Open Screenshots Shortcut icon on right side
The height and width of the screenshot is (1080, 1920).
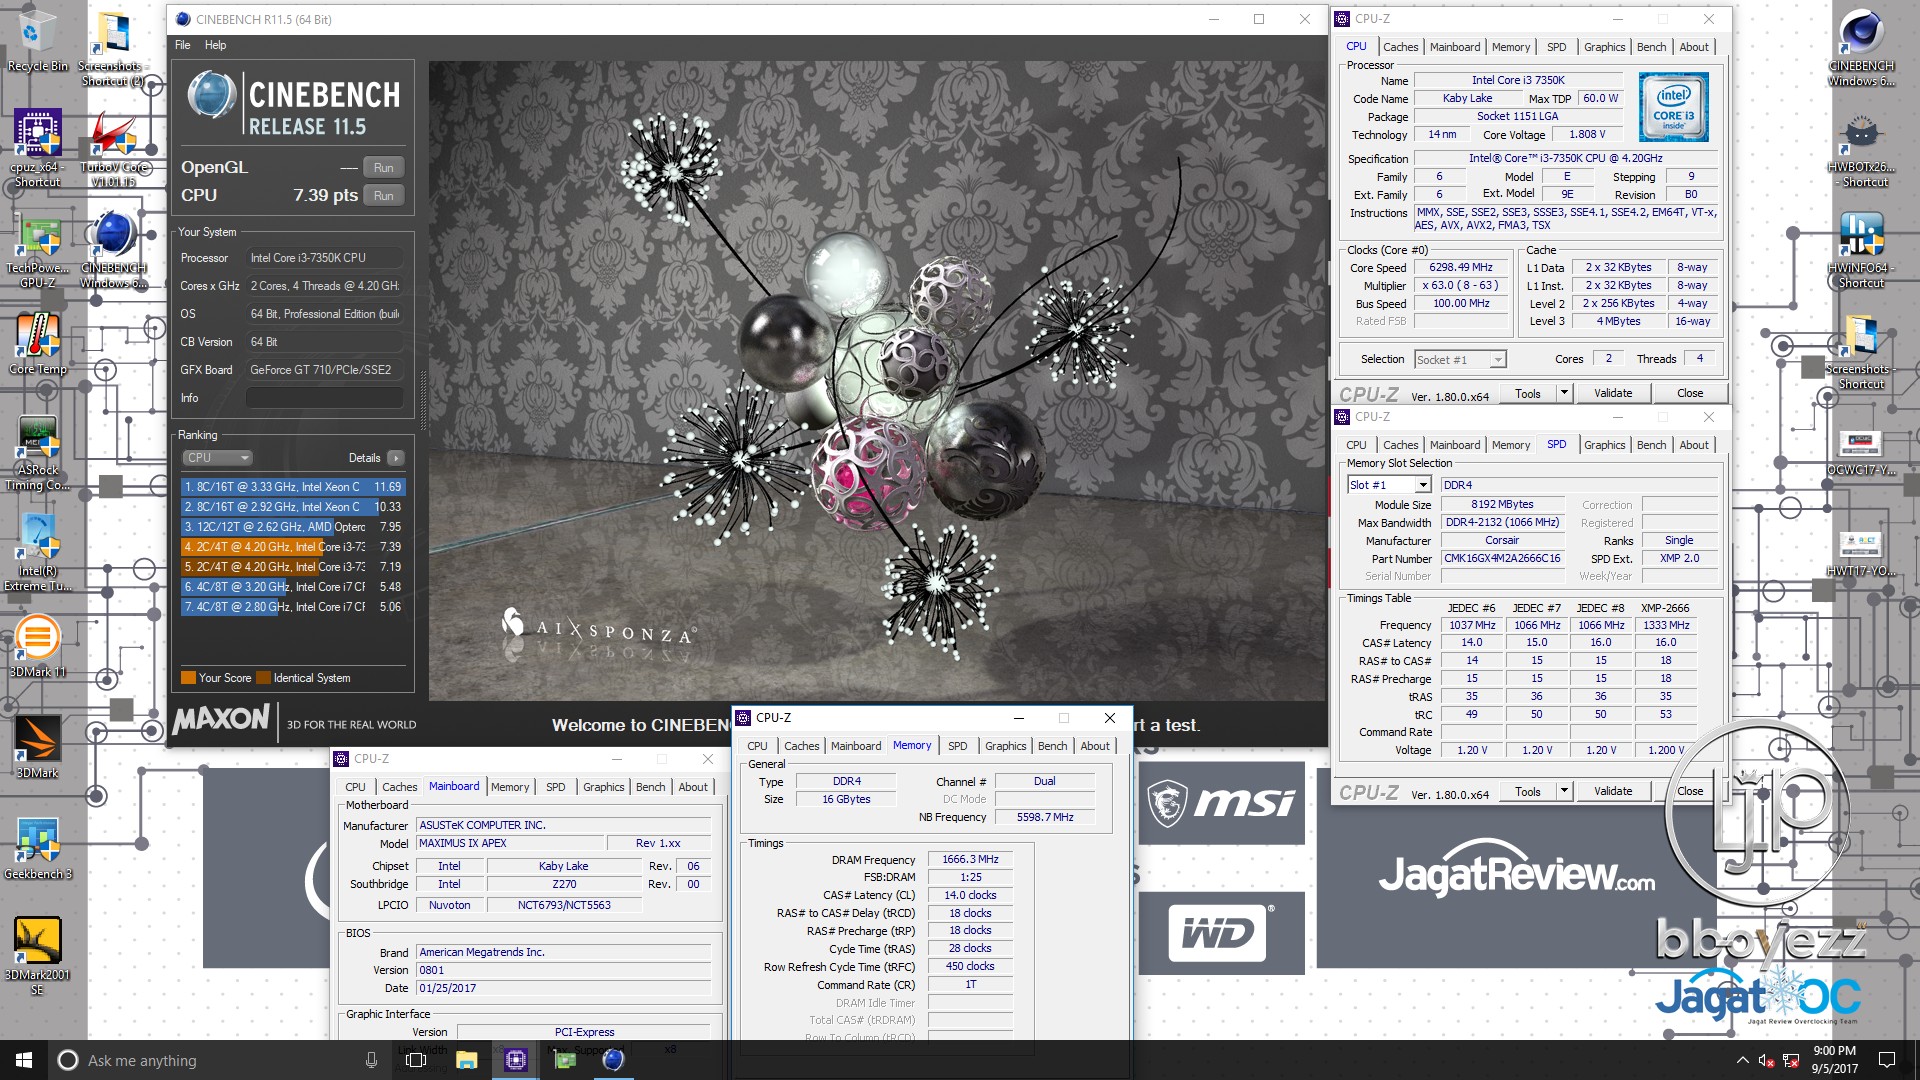1861,352
